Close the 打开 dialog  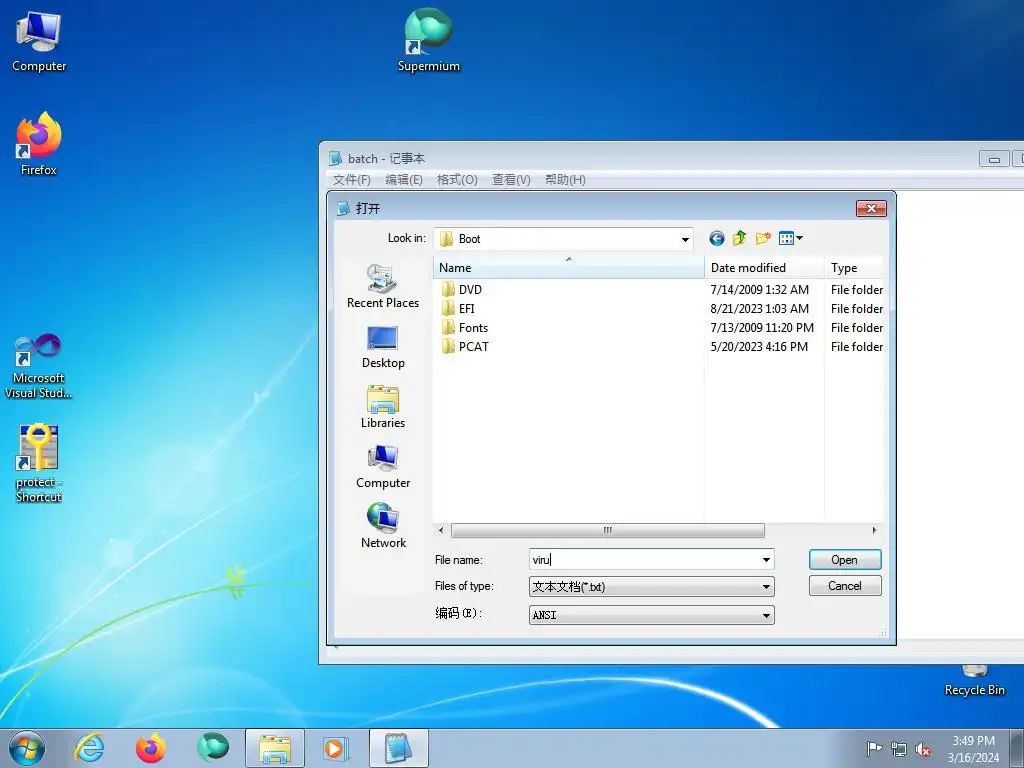coord(871,208)
